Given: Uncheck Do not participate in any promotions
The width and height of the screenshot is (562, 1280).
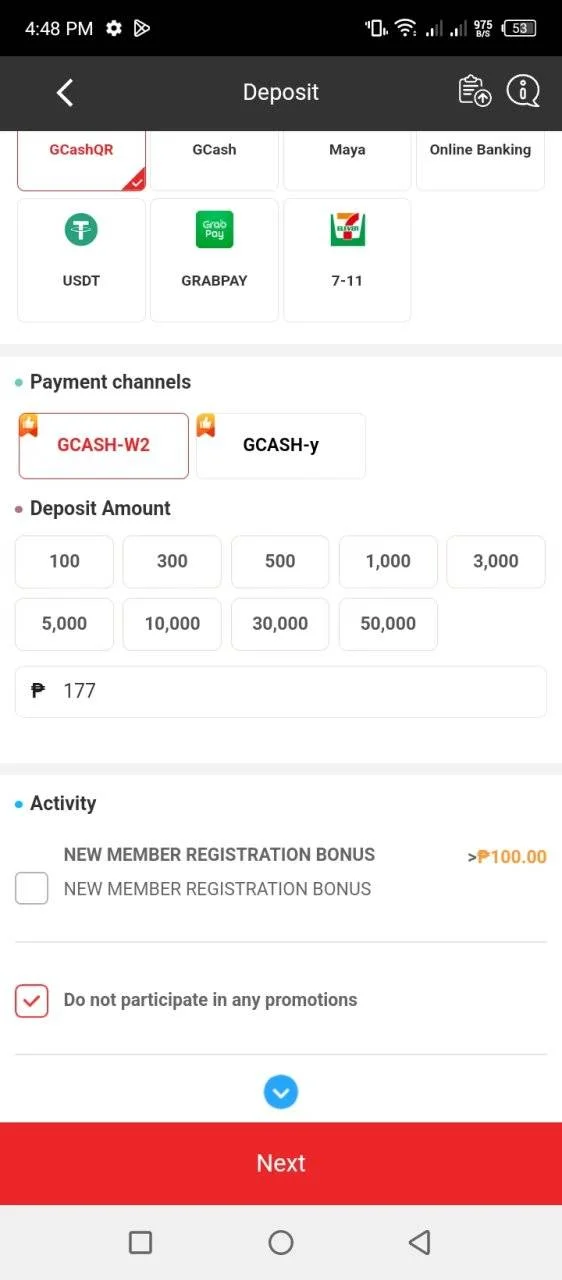Looking at the screenshot, I should [x=32, y=1000].
